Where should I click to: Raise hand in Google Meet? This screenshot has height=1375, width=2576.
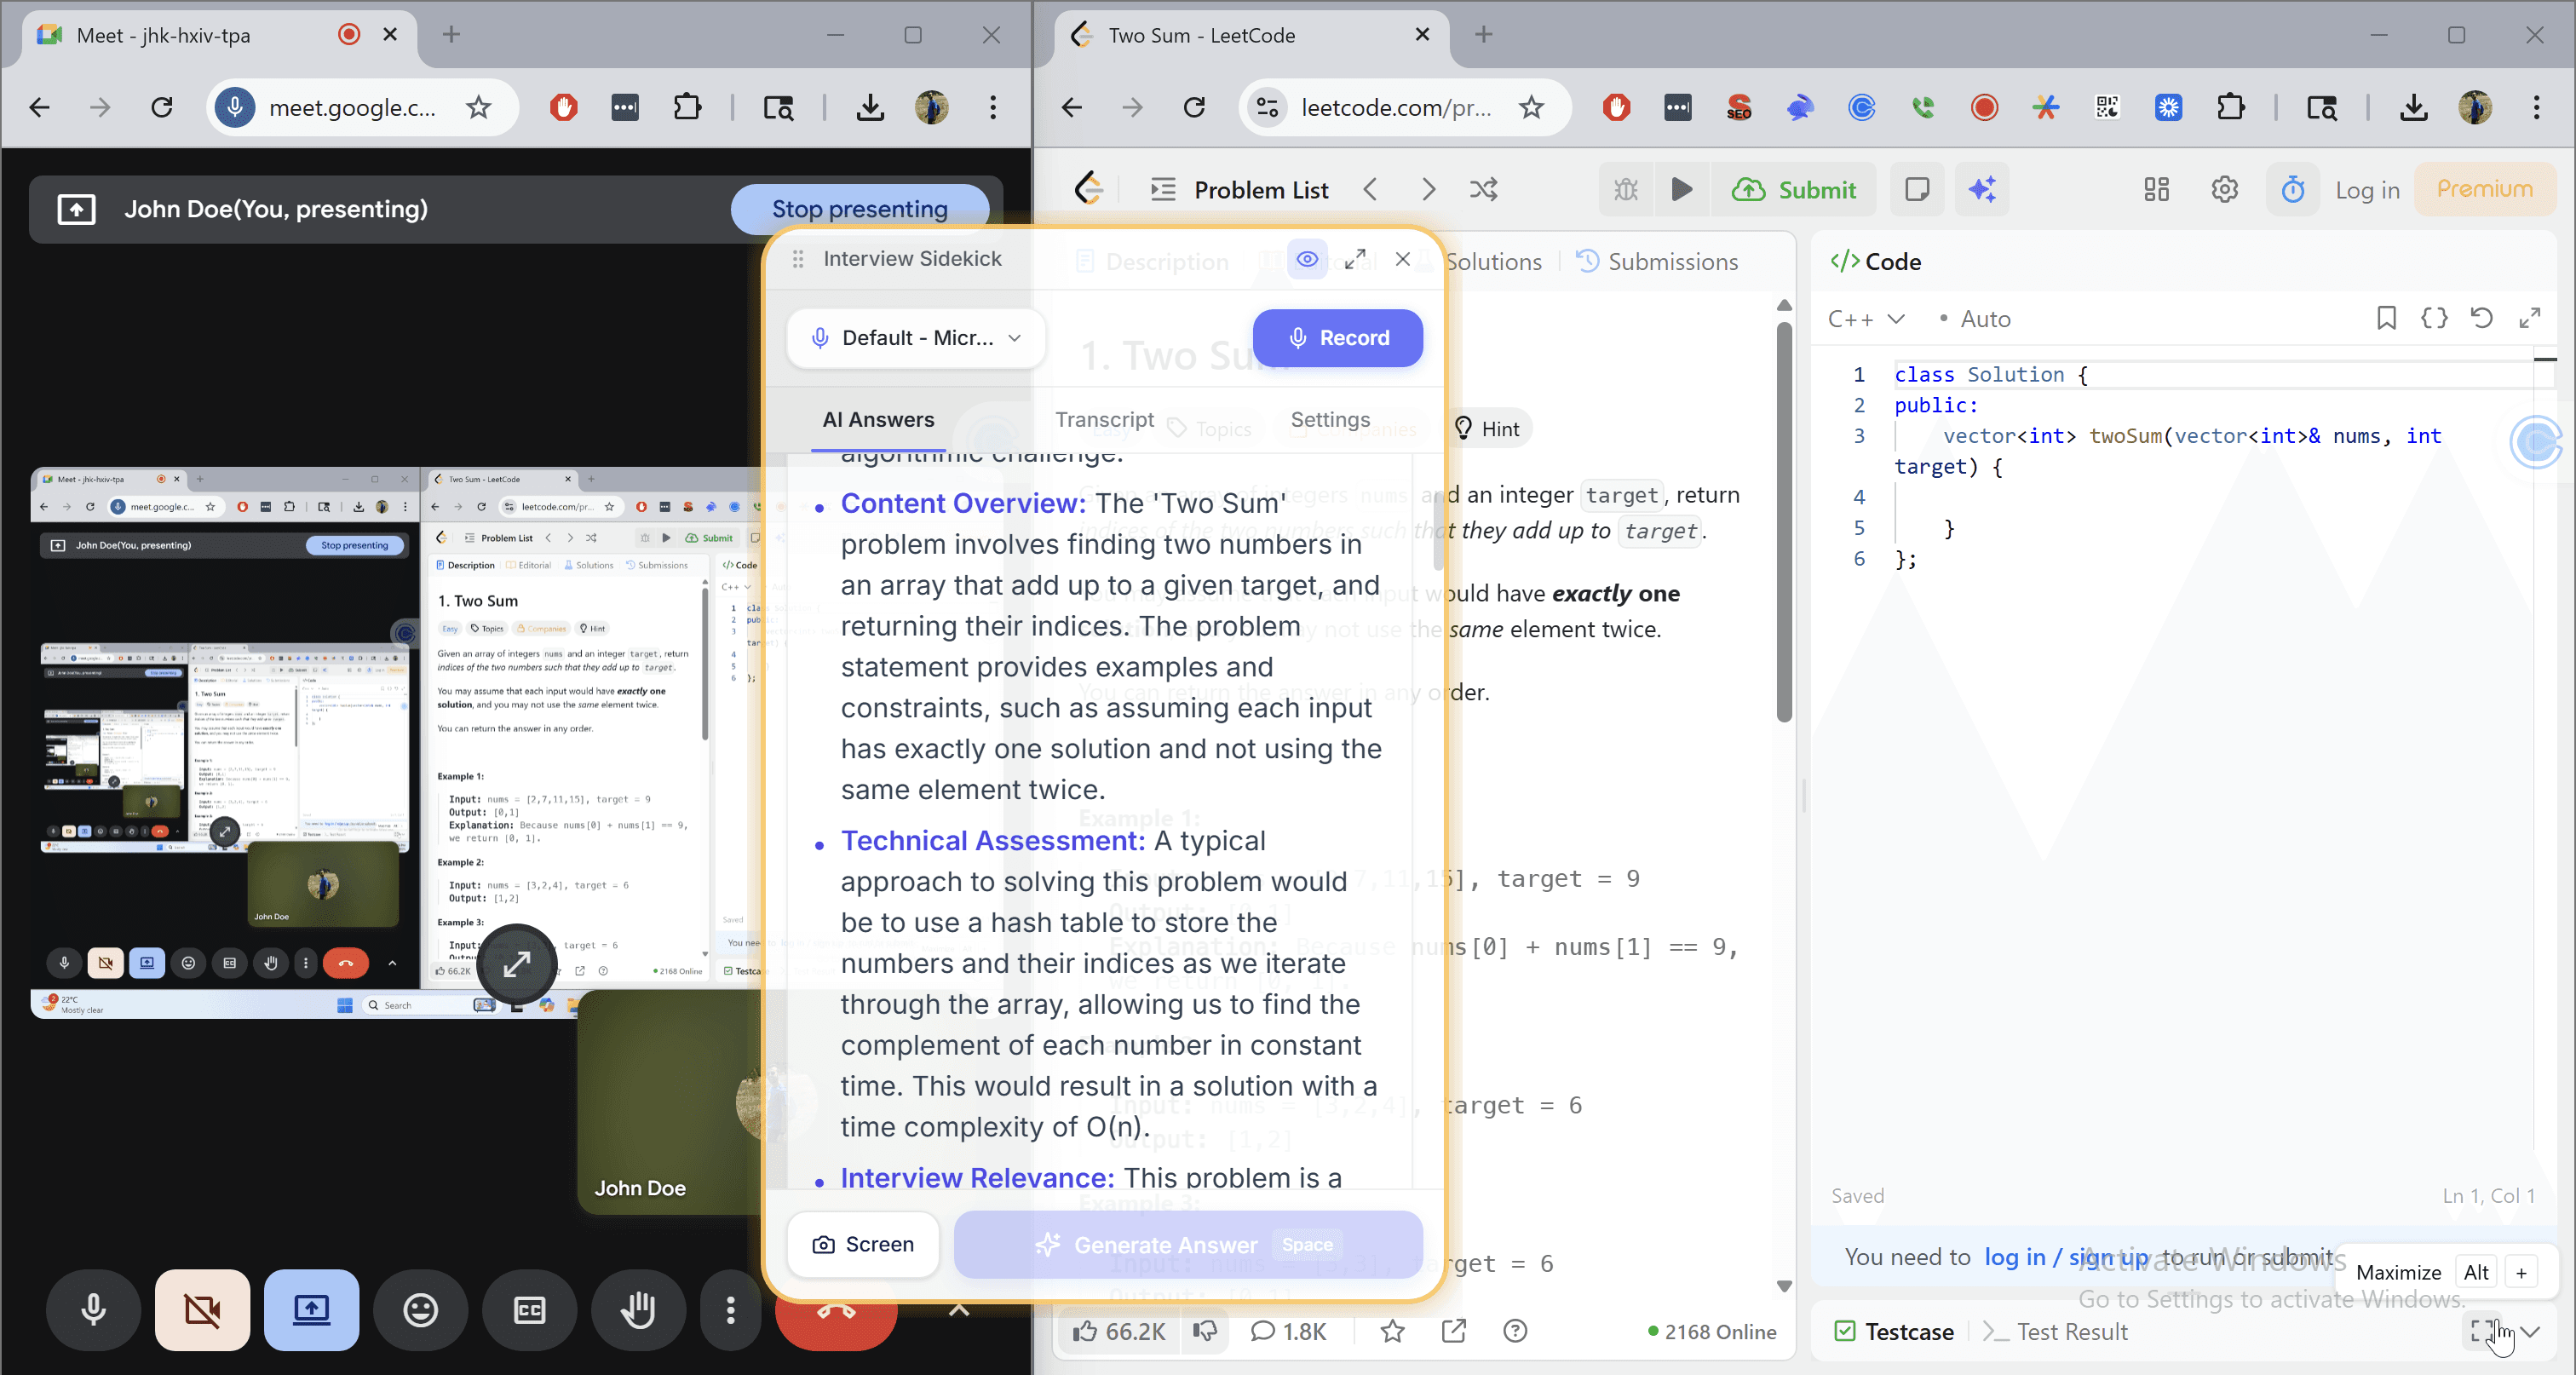coord(638,1310)
